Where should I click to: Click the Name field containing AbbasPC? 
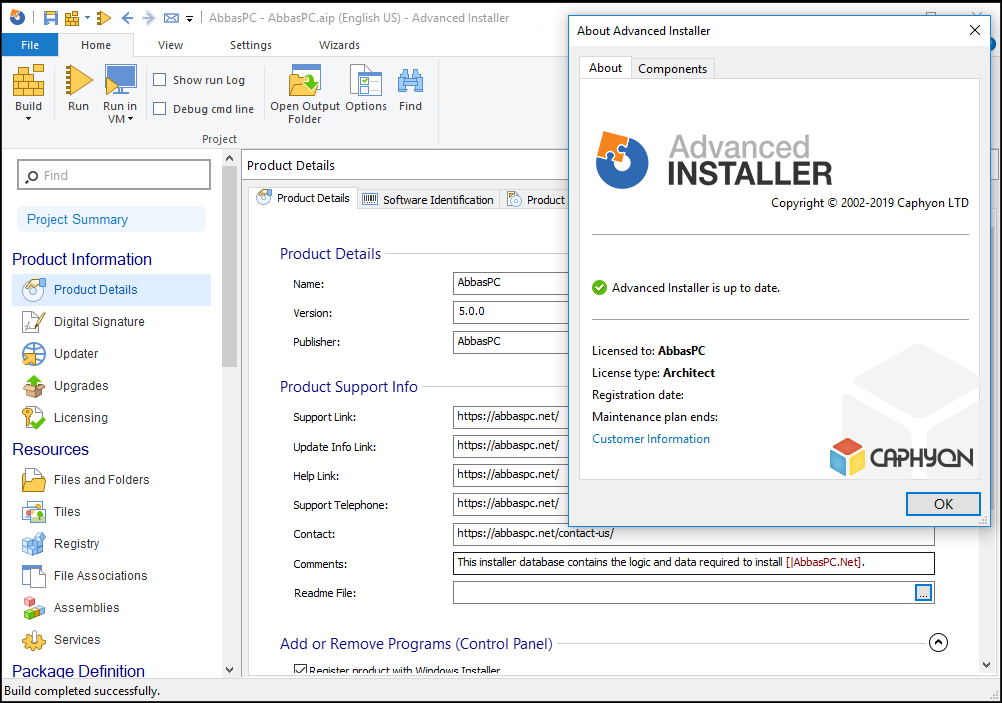pyautogui.click(x=511, y=282)
